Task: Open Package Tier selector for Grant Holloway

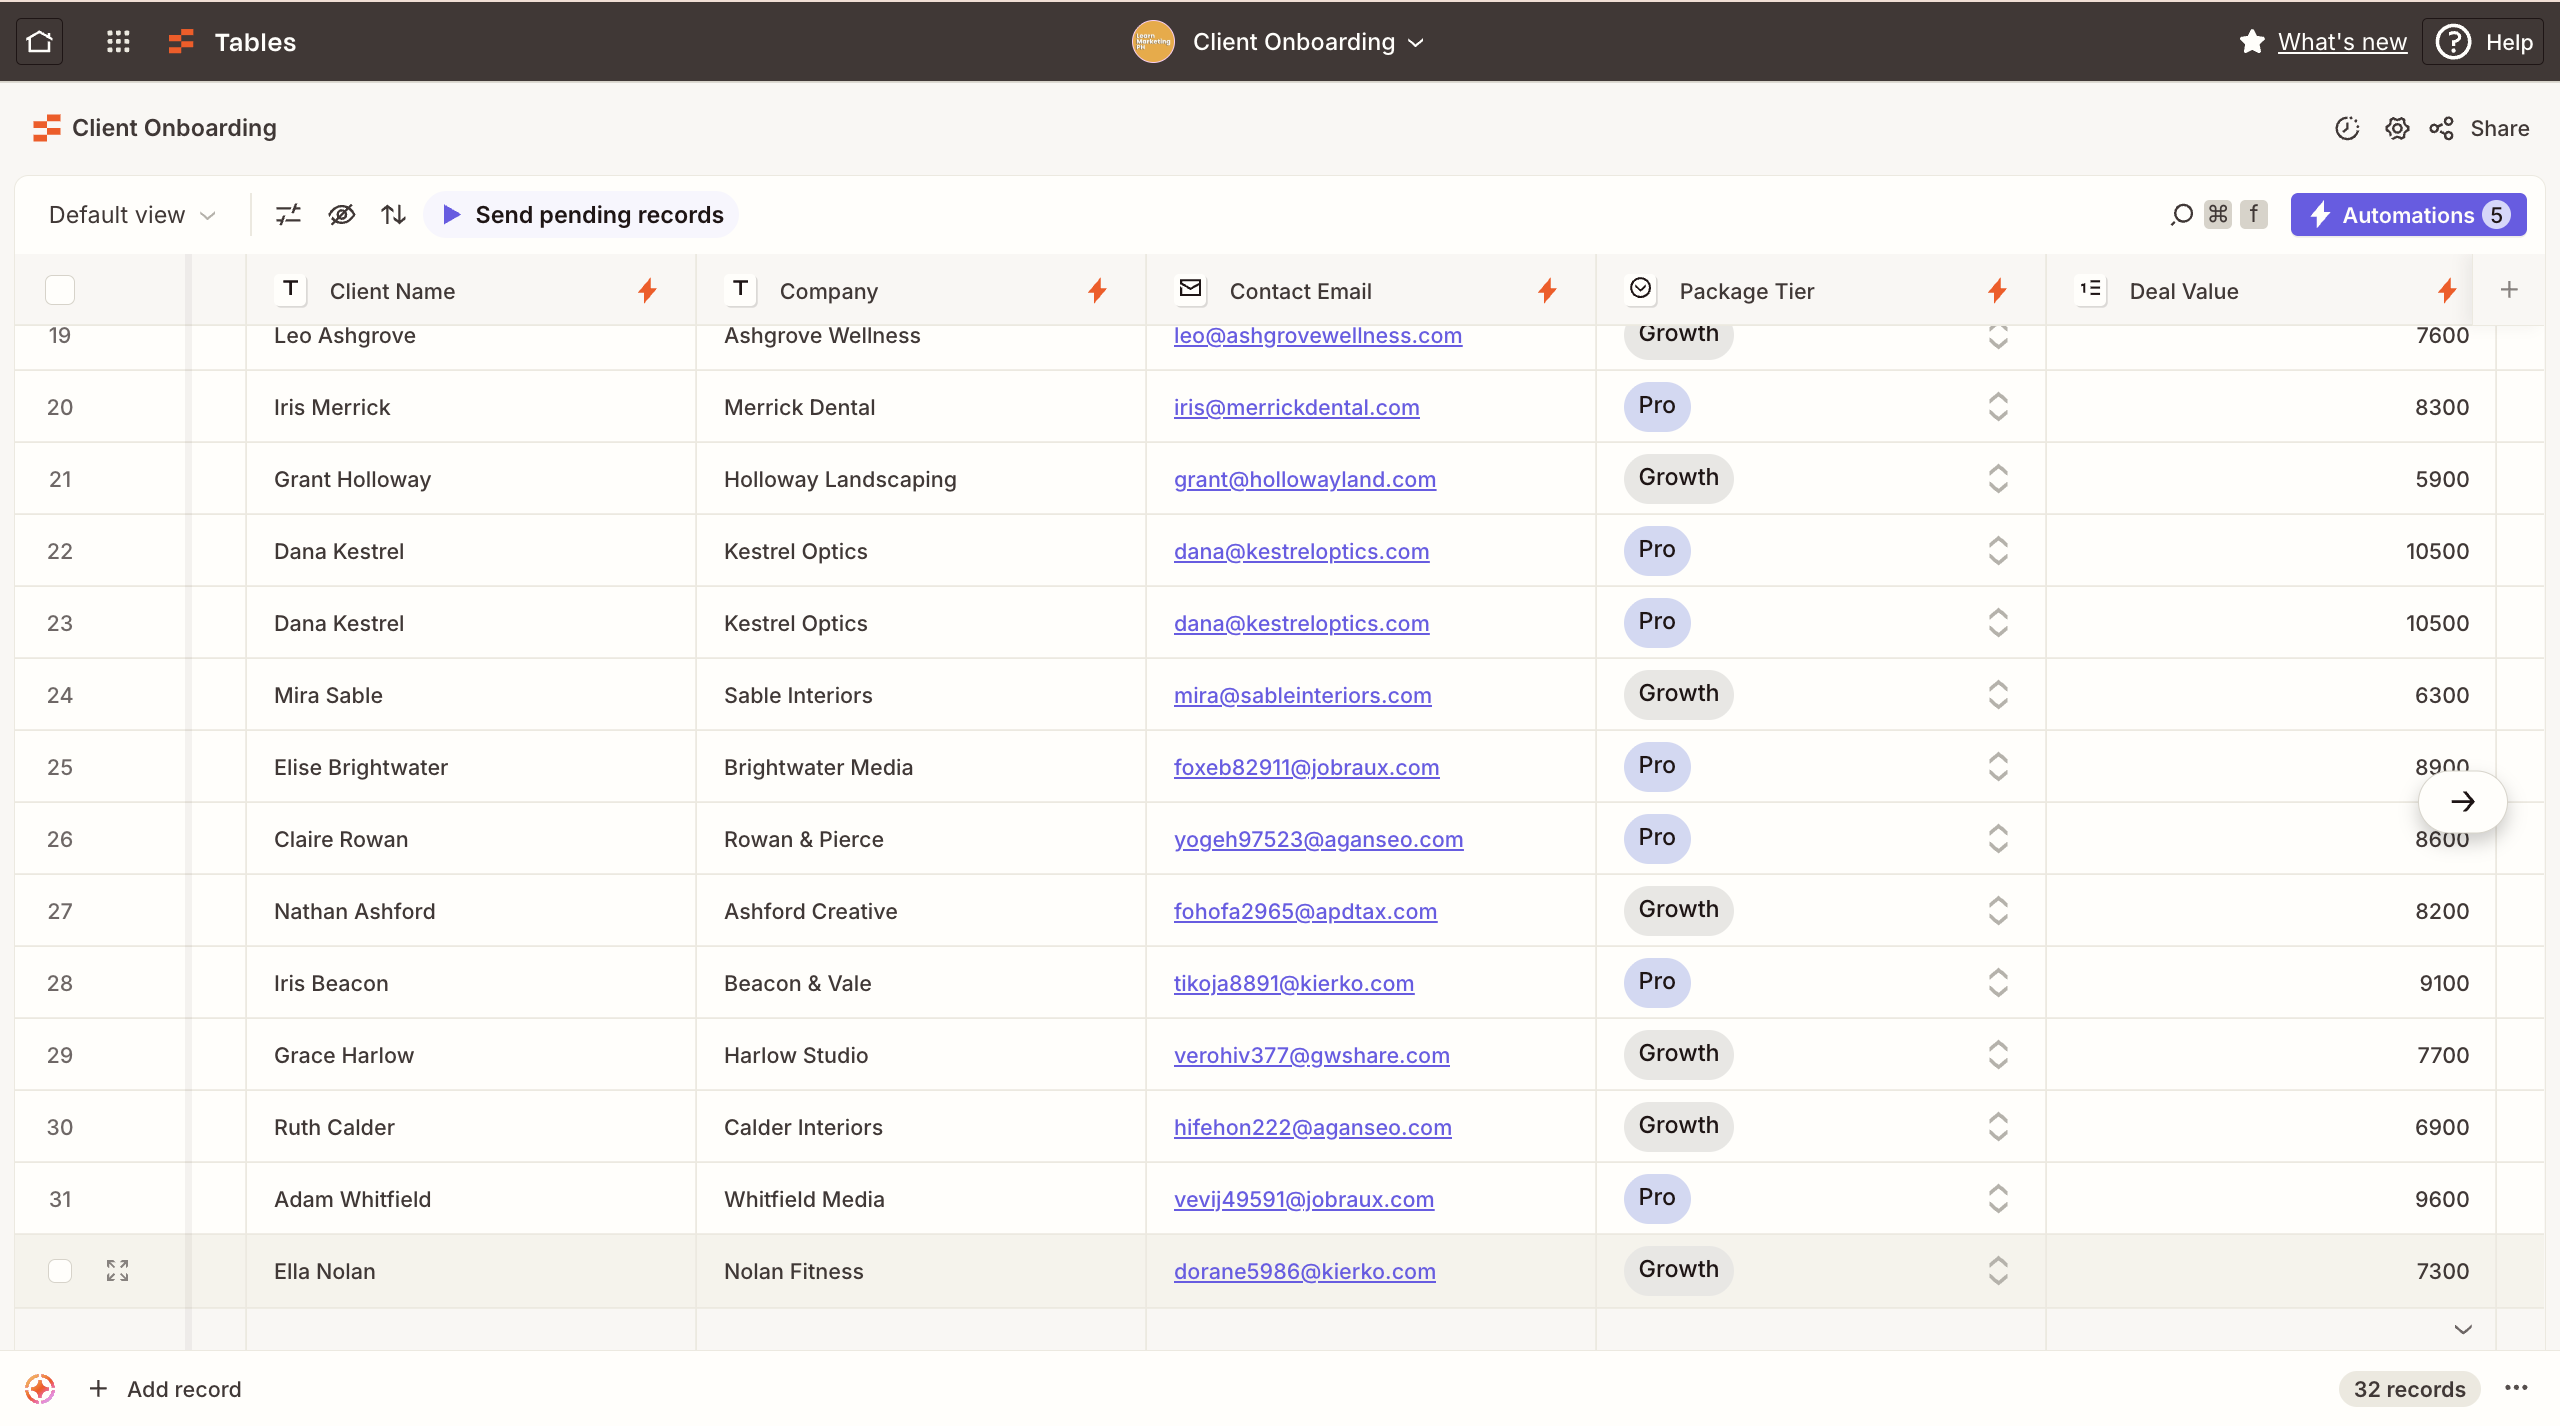Action: 1998,479
